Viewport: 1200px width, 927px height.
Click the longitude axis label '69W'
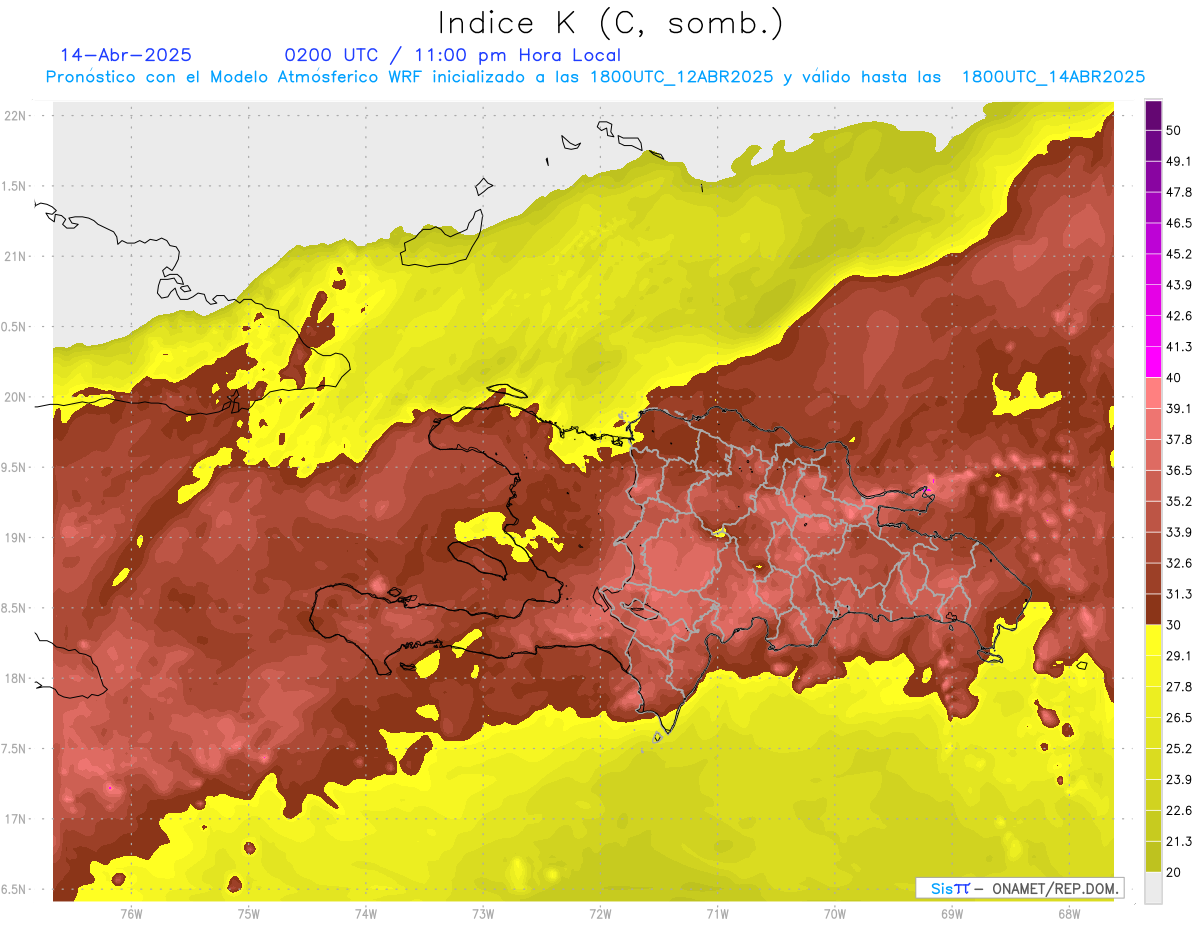coord(952,914)
